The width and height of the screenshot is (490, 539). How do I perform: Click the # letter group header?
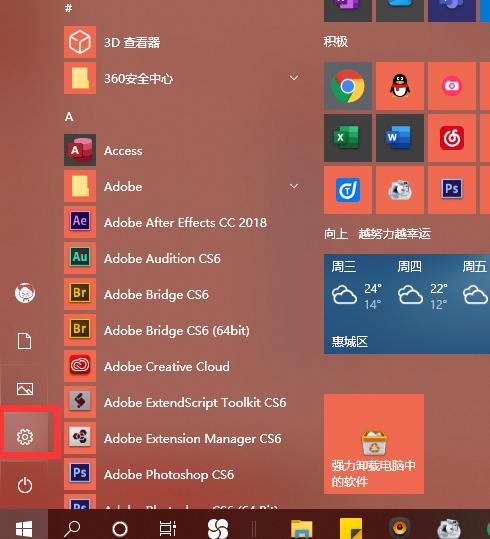click(x=68, y=8)
